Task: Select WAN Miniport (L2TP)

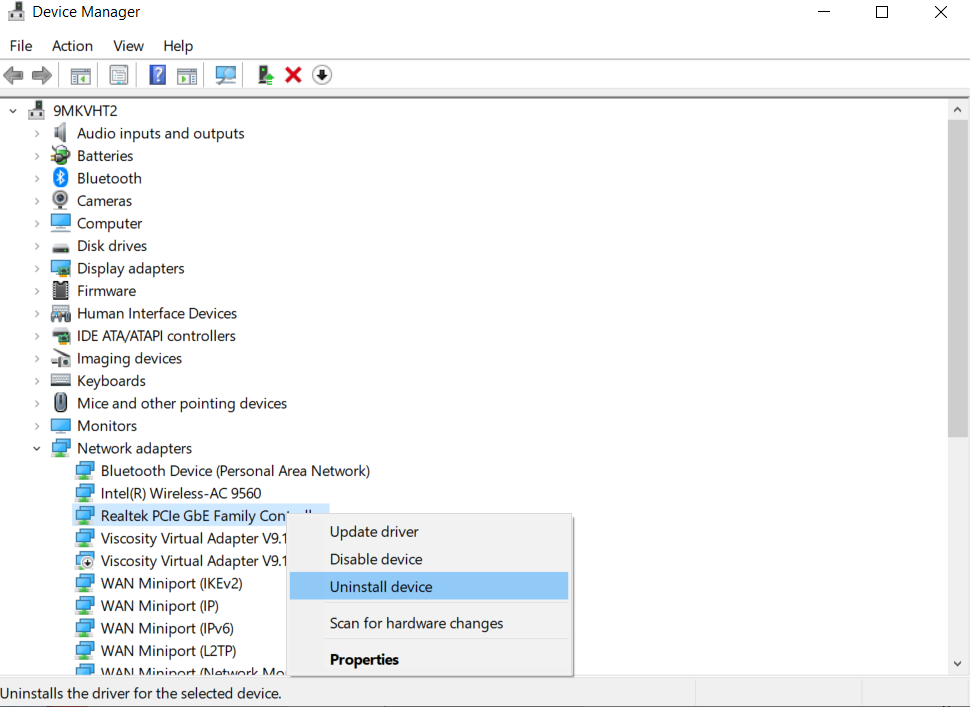Action: pos(168,651)
